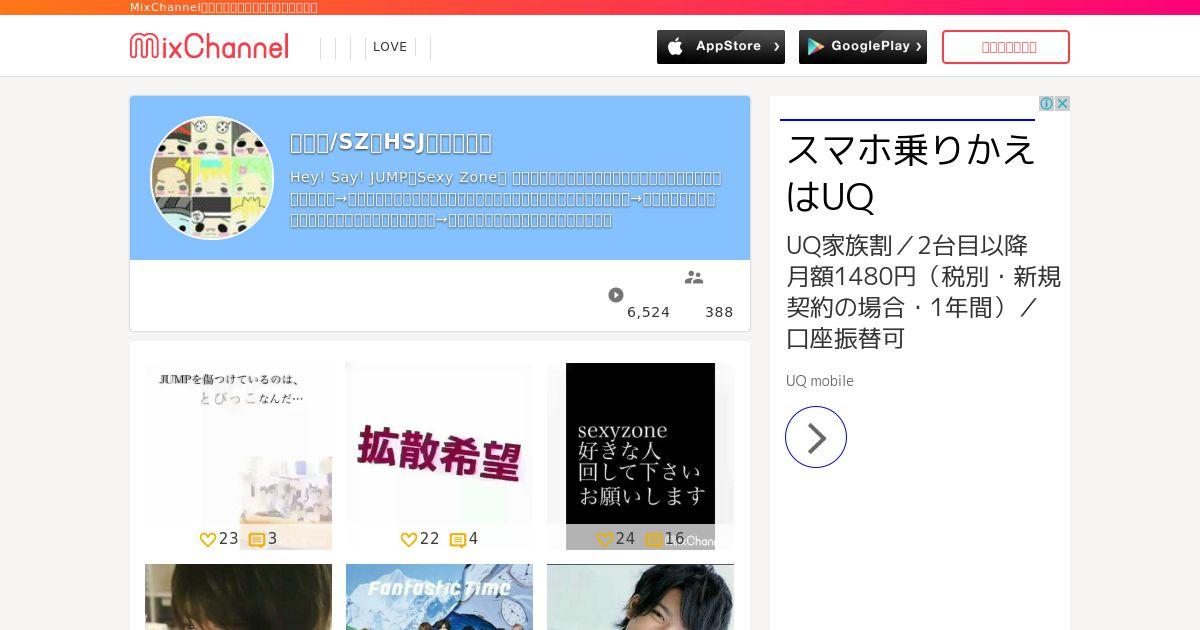Viewport: 1200px width, 630px height.
Task: Open the sexyzone black video thumbnail
Action: (x=640, y=456)
